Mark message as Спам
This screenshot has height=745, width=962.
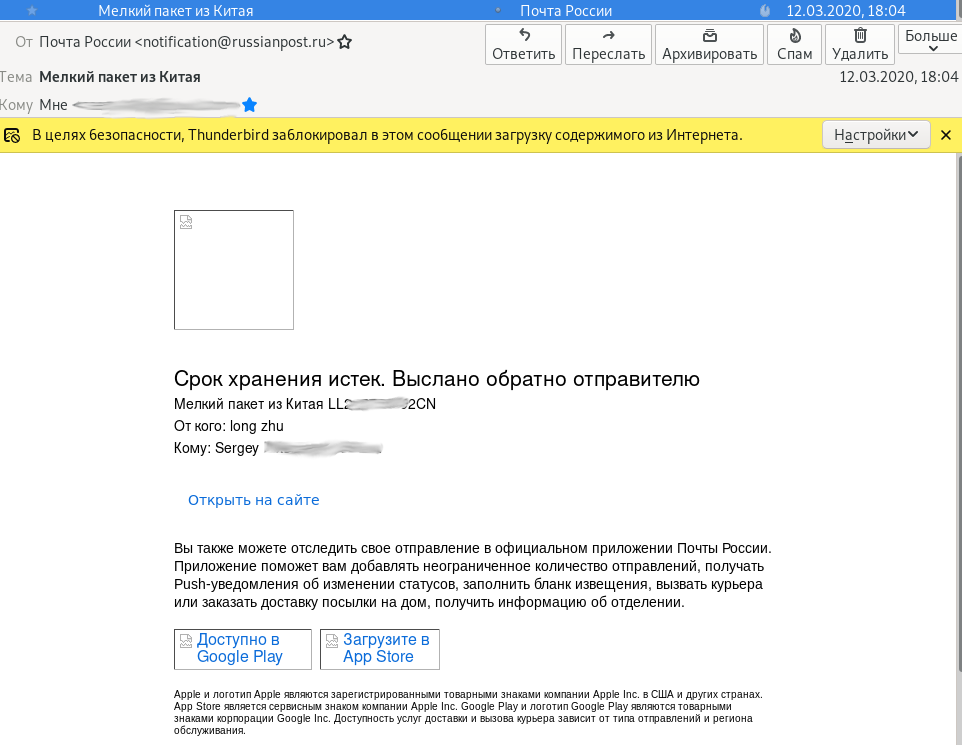pyautogui.click(x=795, y=44)
